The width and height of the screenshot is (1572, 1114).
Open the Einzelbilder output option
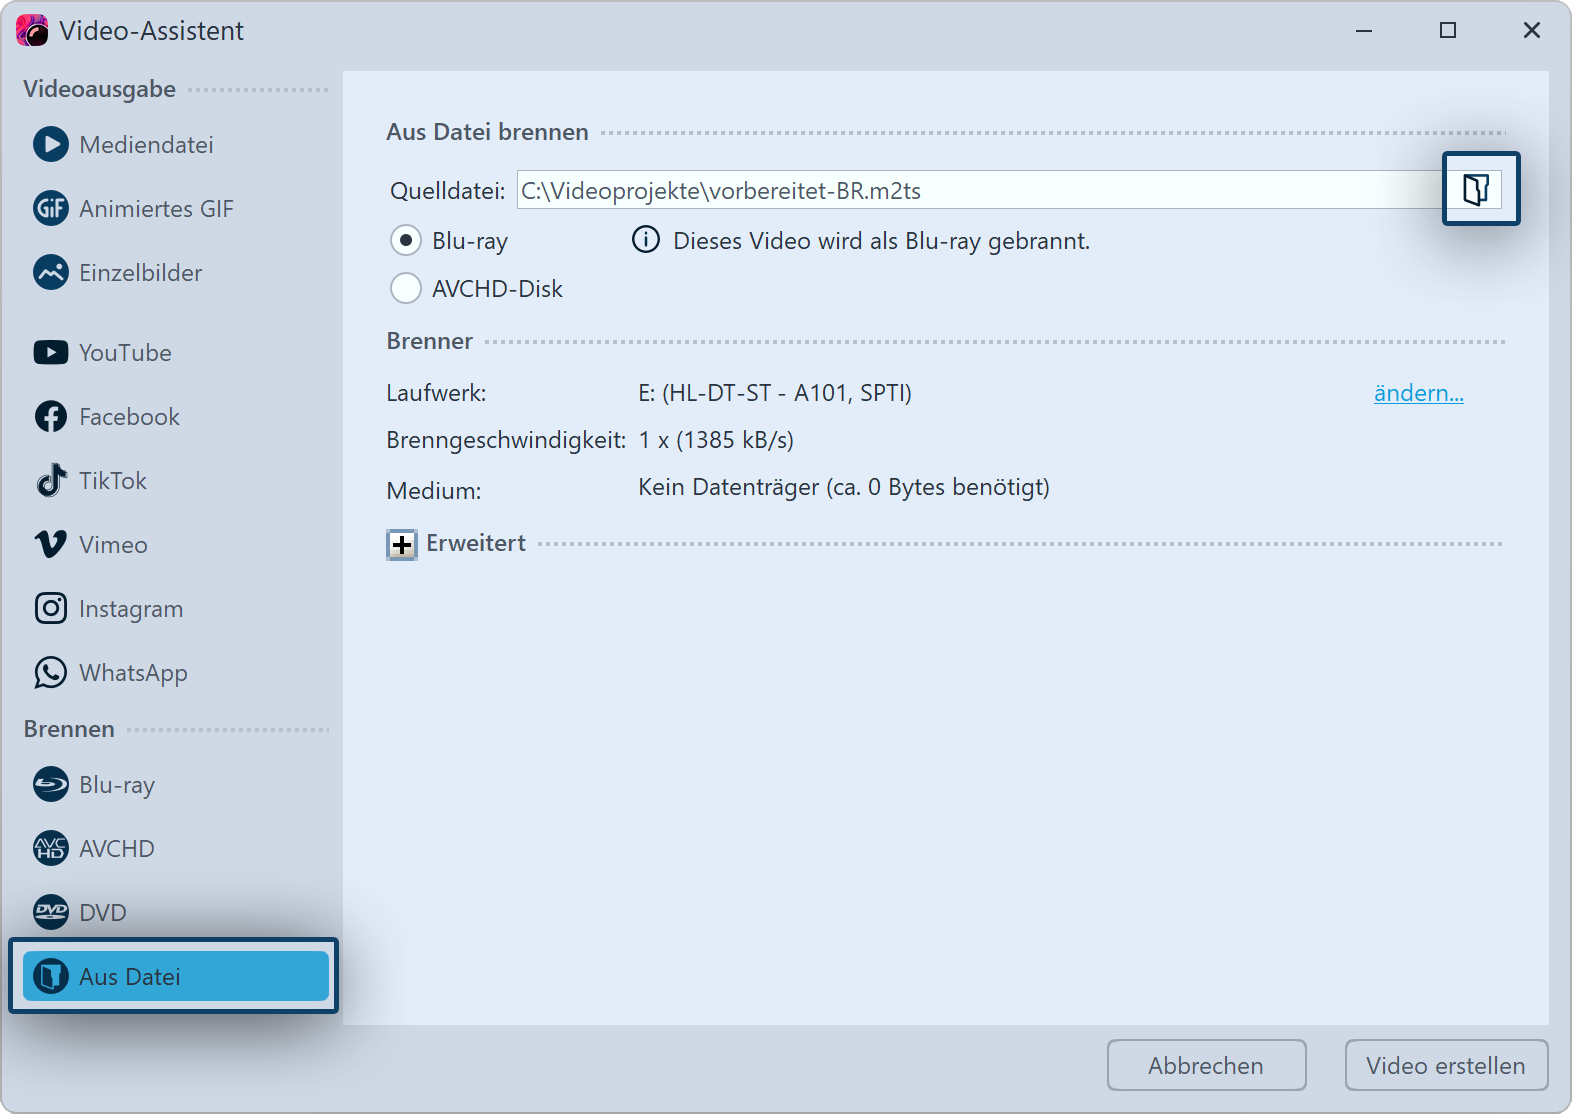(140, 273)
